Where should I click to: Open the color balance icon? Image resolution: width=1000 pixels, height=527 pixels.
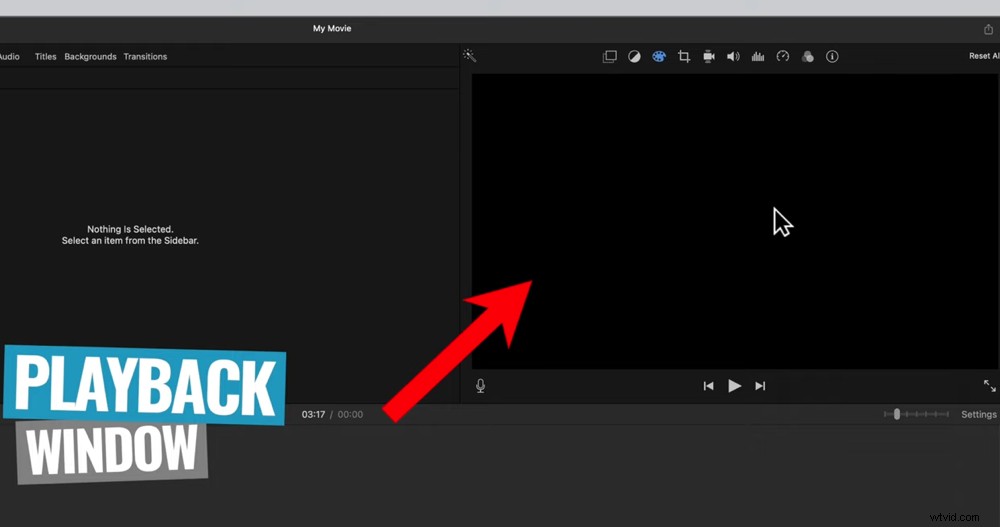tap(634, 56)
